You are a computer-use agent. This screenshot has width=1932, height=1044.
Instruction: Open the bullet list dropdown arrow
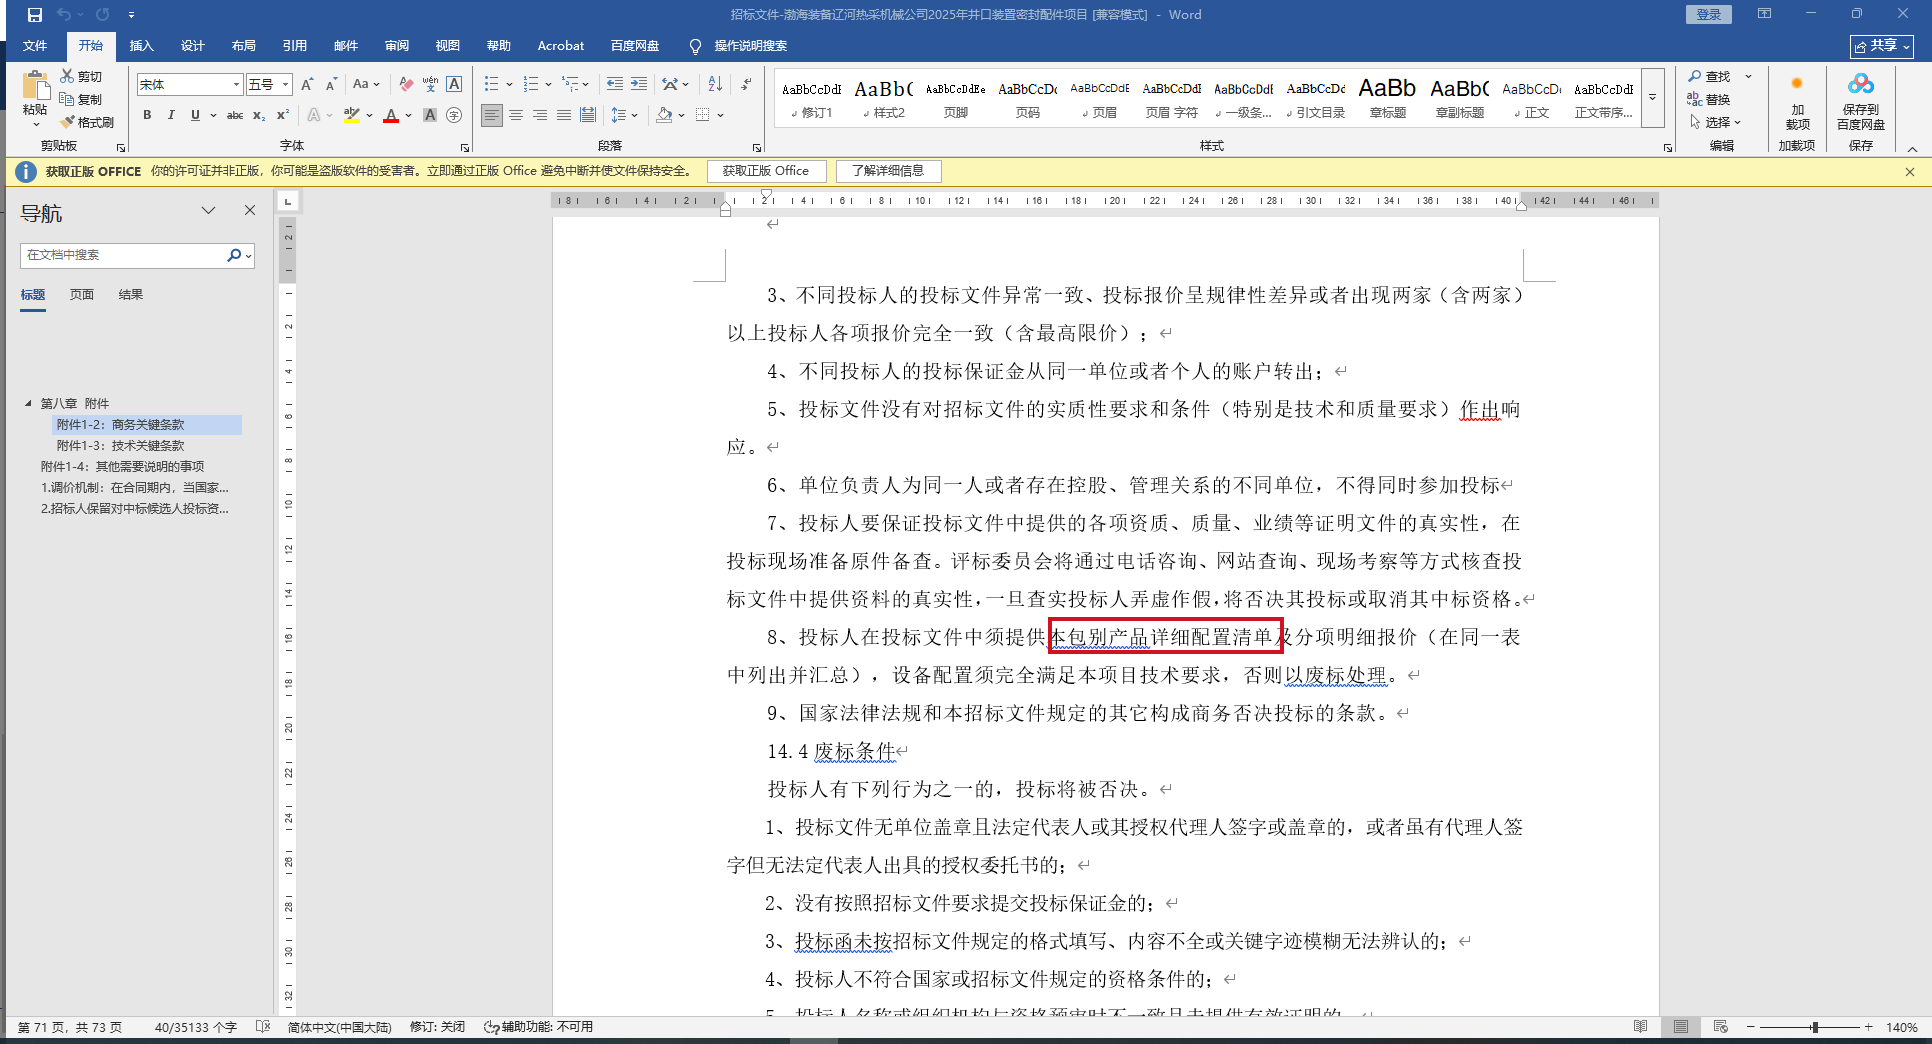point(509,85)
